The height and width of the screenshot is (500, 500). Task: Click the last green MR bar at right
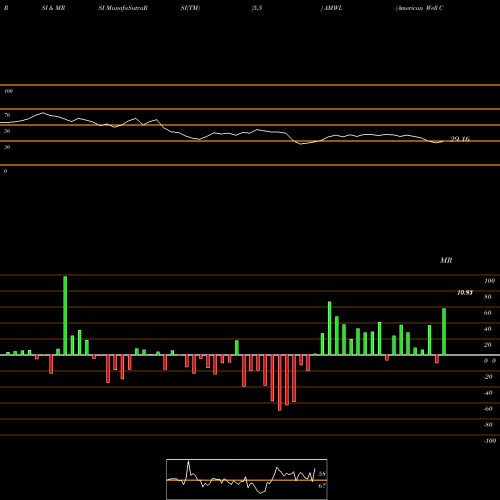pyautogui.click(x=444, y=332)
